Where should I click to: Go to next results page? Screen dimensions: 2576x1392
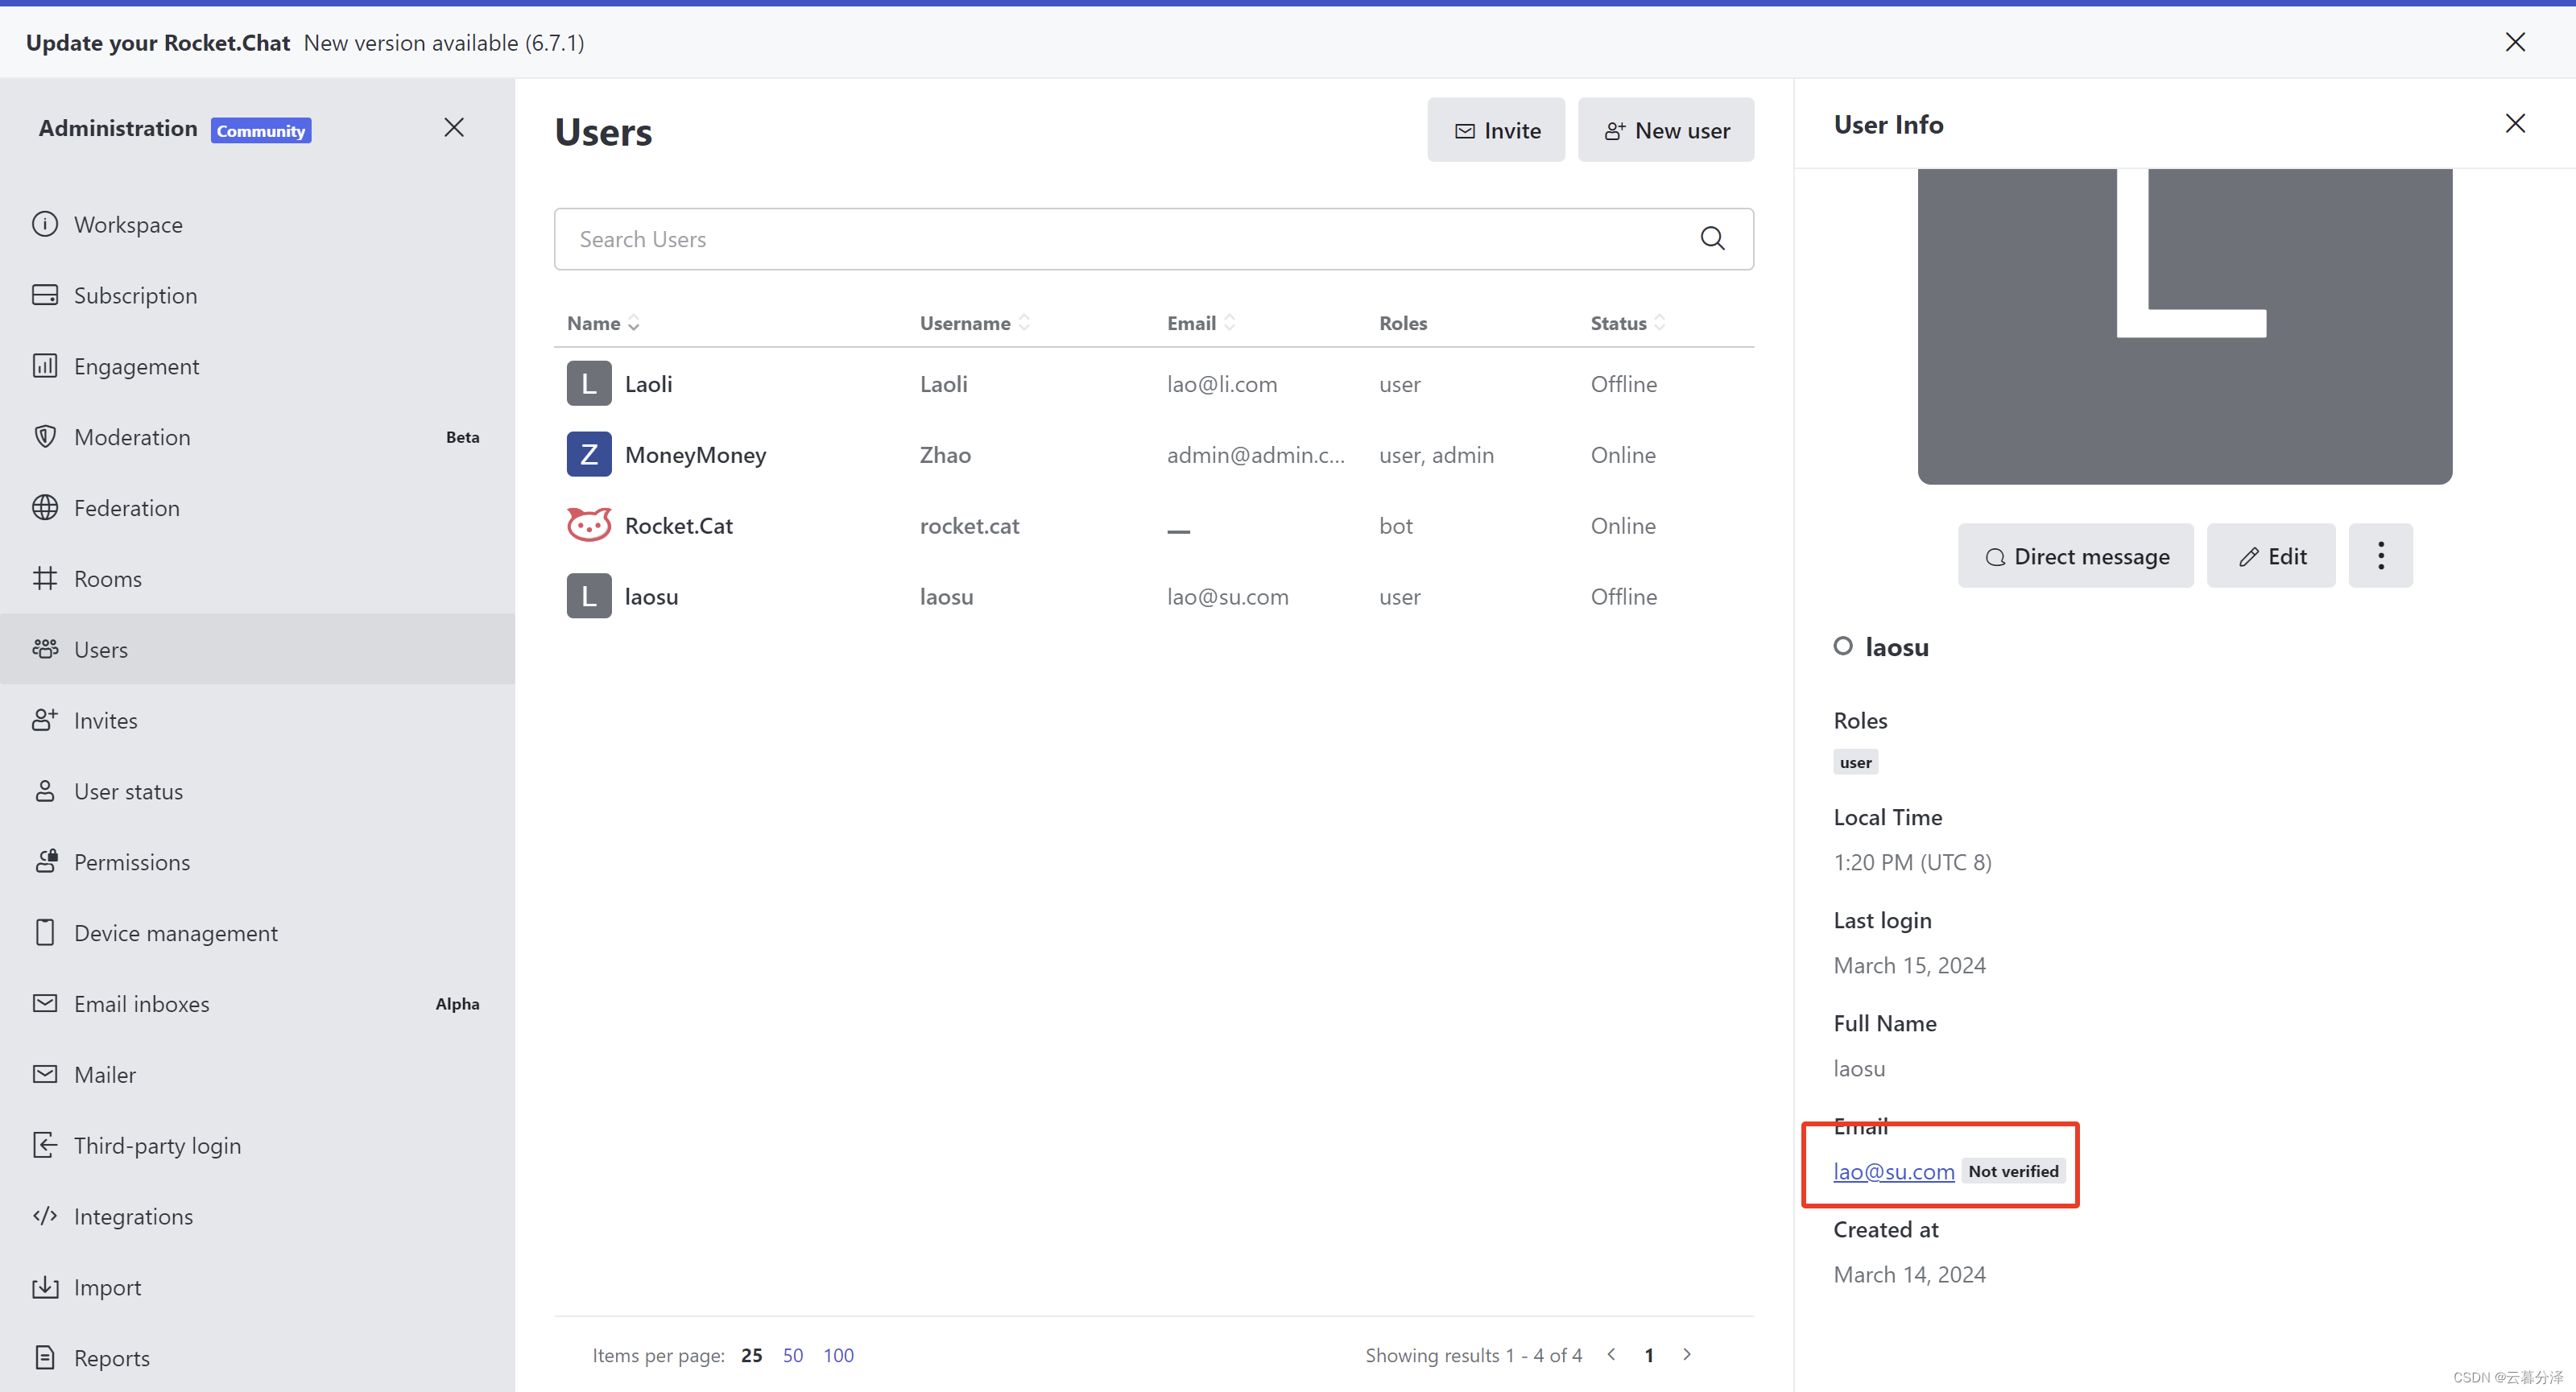coord(1686,1354)
